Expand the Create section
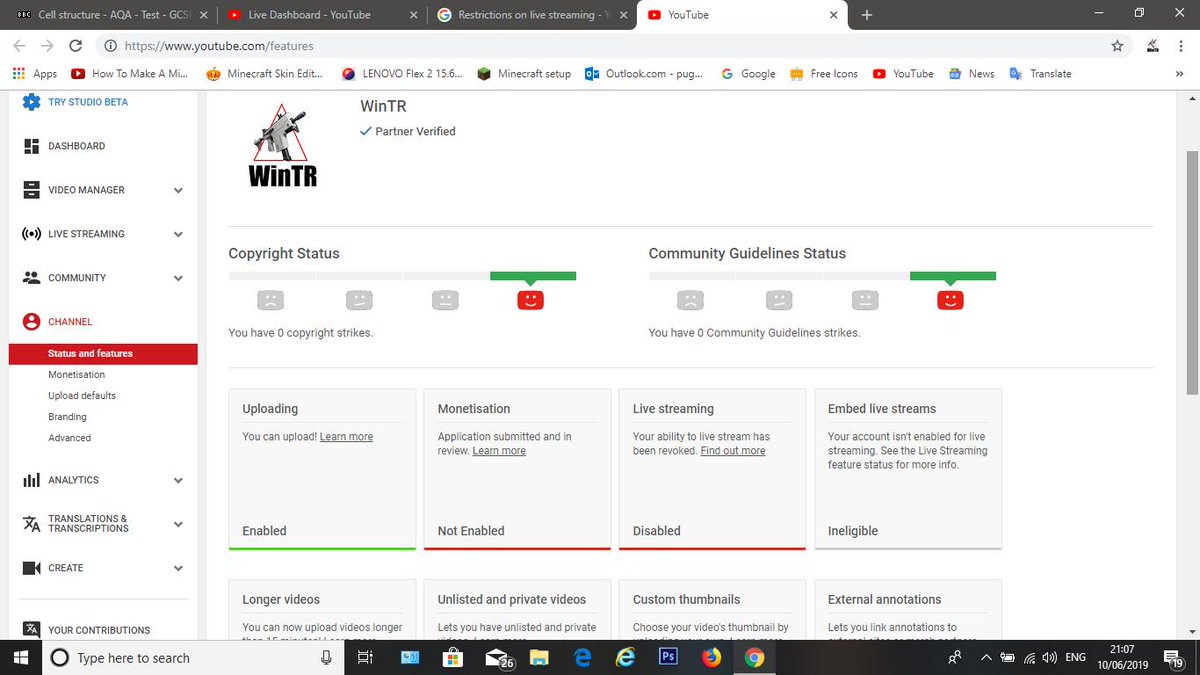Viewport: 1200px width, 675px height. click(178, 568)
